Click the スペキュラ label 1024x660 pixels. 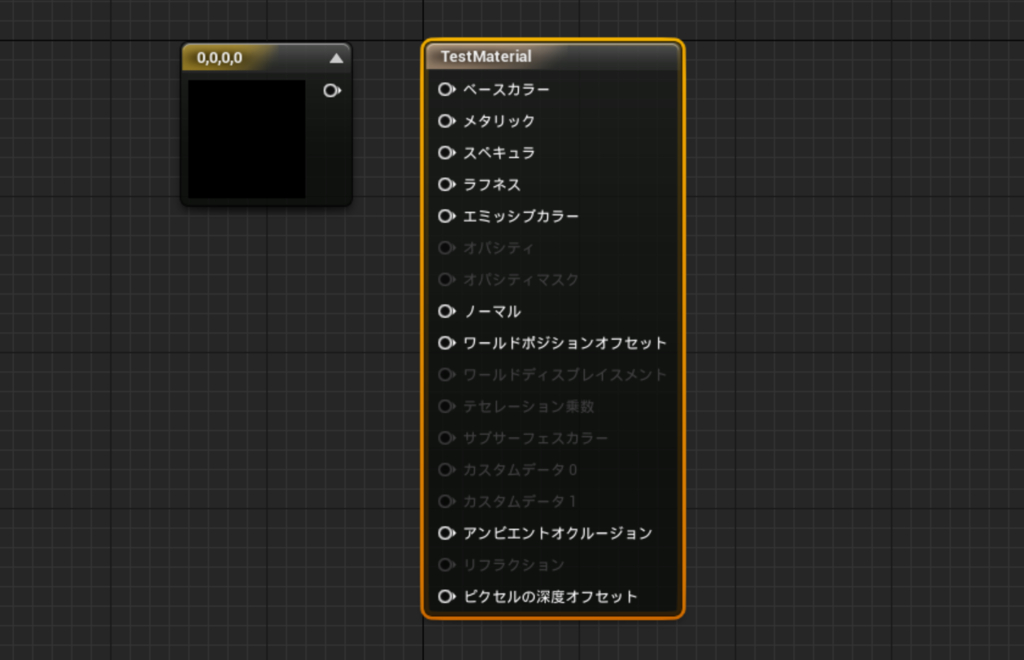click(499, 153)
